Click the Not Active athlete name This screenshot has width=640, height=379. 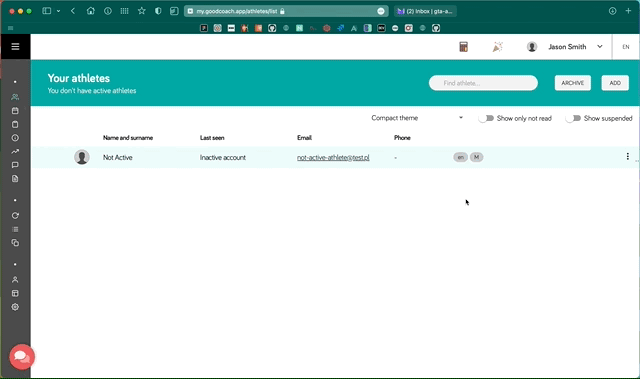[x=118, y=157]
